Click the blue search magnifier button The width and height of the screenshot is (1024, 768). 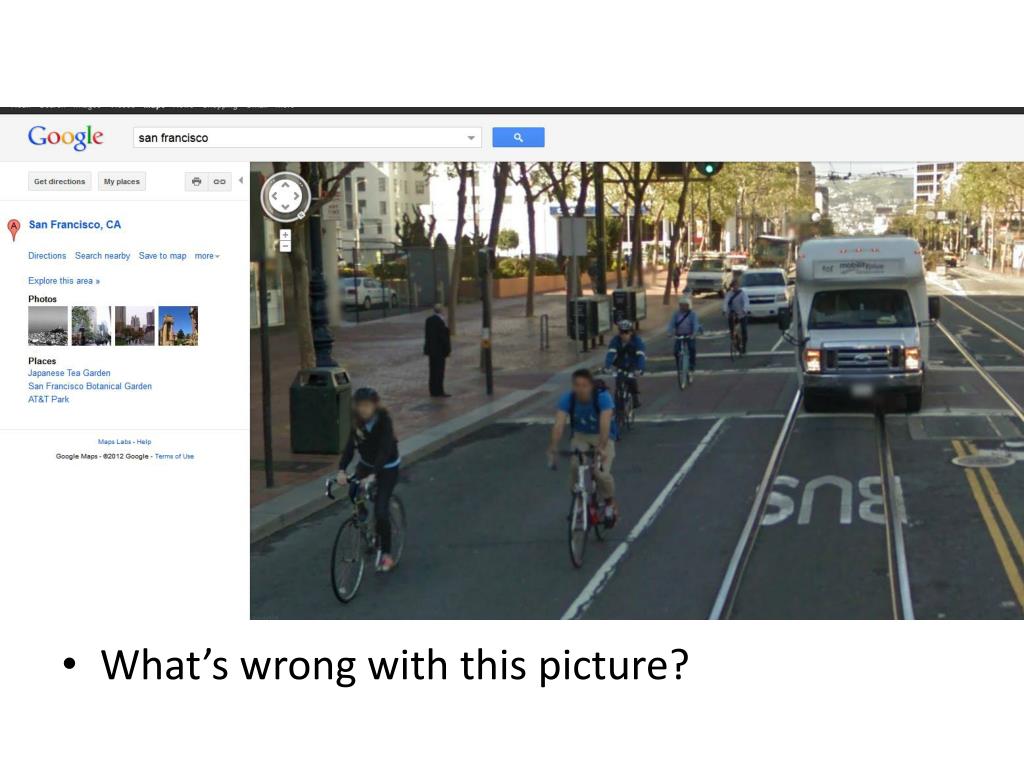click(x=518, y=137)
